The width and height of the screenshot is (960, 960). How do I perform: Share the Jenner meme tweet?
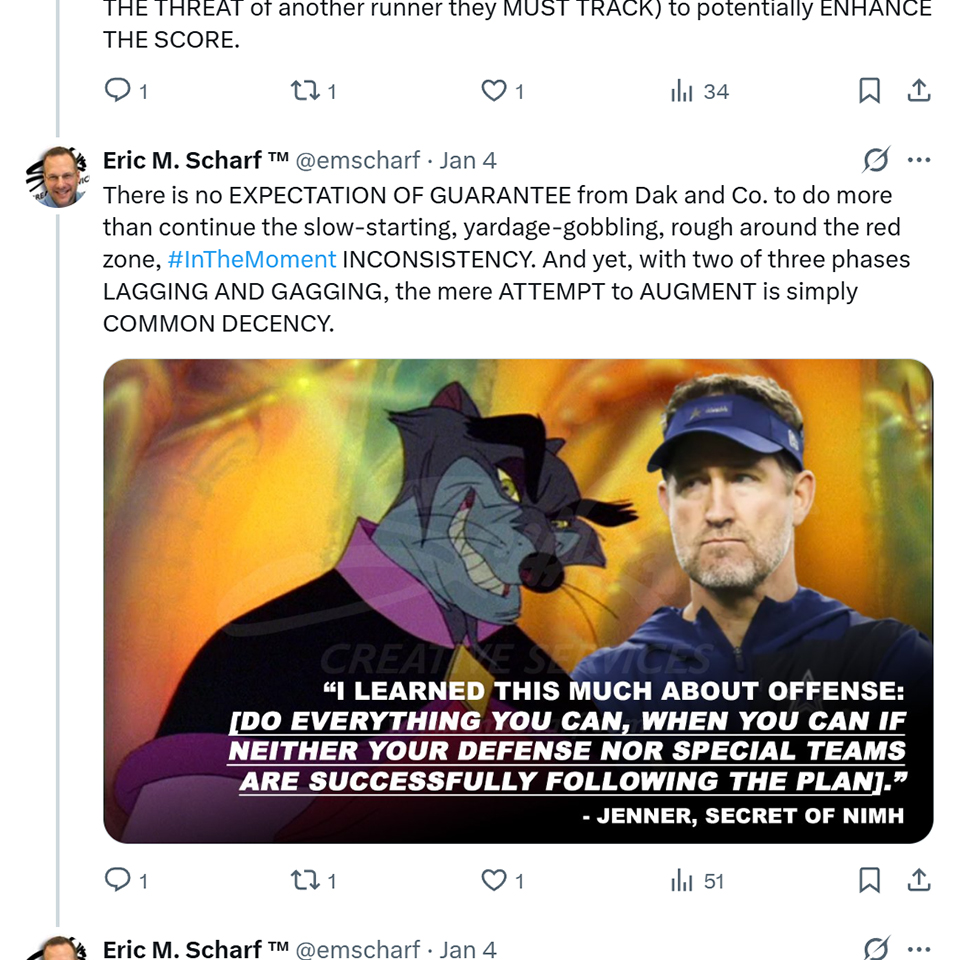click(919, 880)
